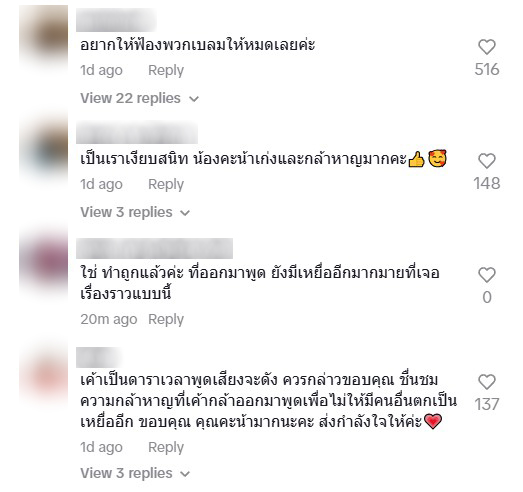Like the comment with 148 likes
This screenshot has height=492, width=523.
click(487, 161)
